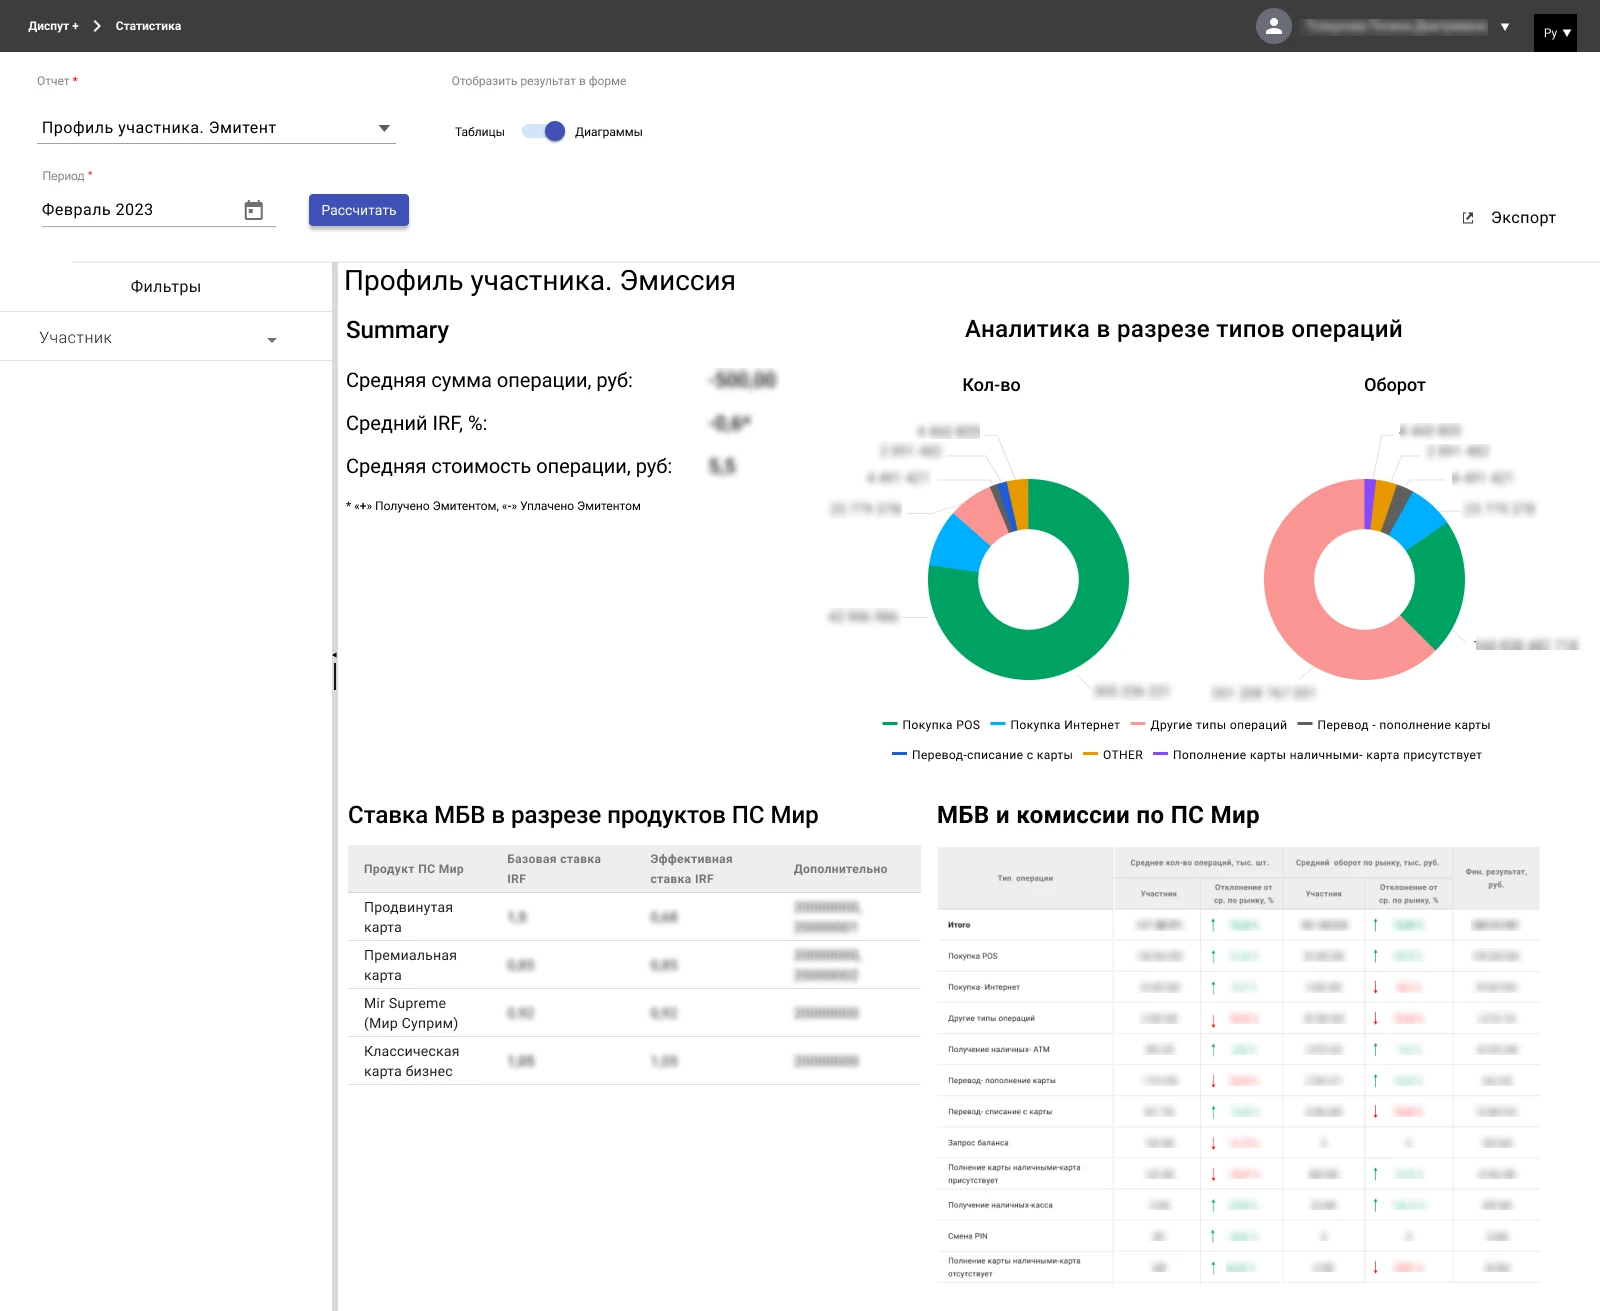1600x1311 pixels.
Task: Toggle OTHER legend marker
Action: [1090, 754]
